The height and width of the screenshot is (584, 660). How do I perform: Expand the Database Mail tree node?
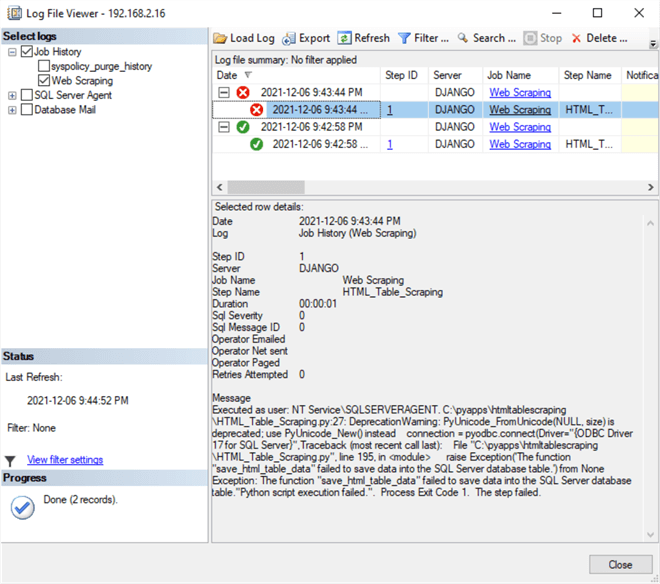(12, 110)
